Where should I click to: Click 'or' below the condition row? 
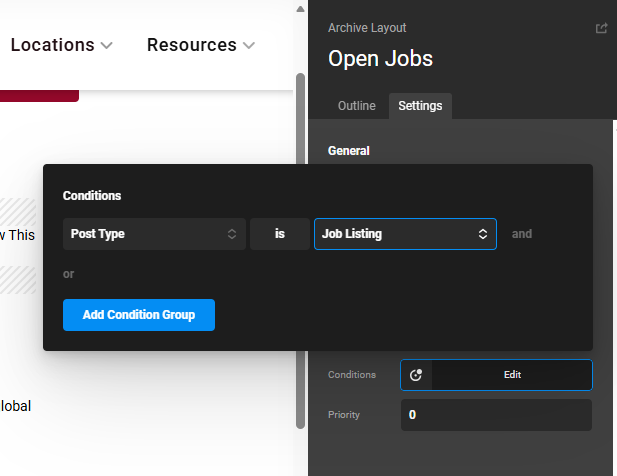click(68, 274)
